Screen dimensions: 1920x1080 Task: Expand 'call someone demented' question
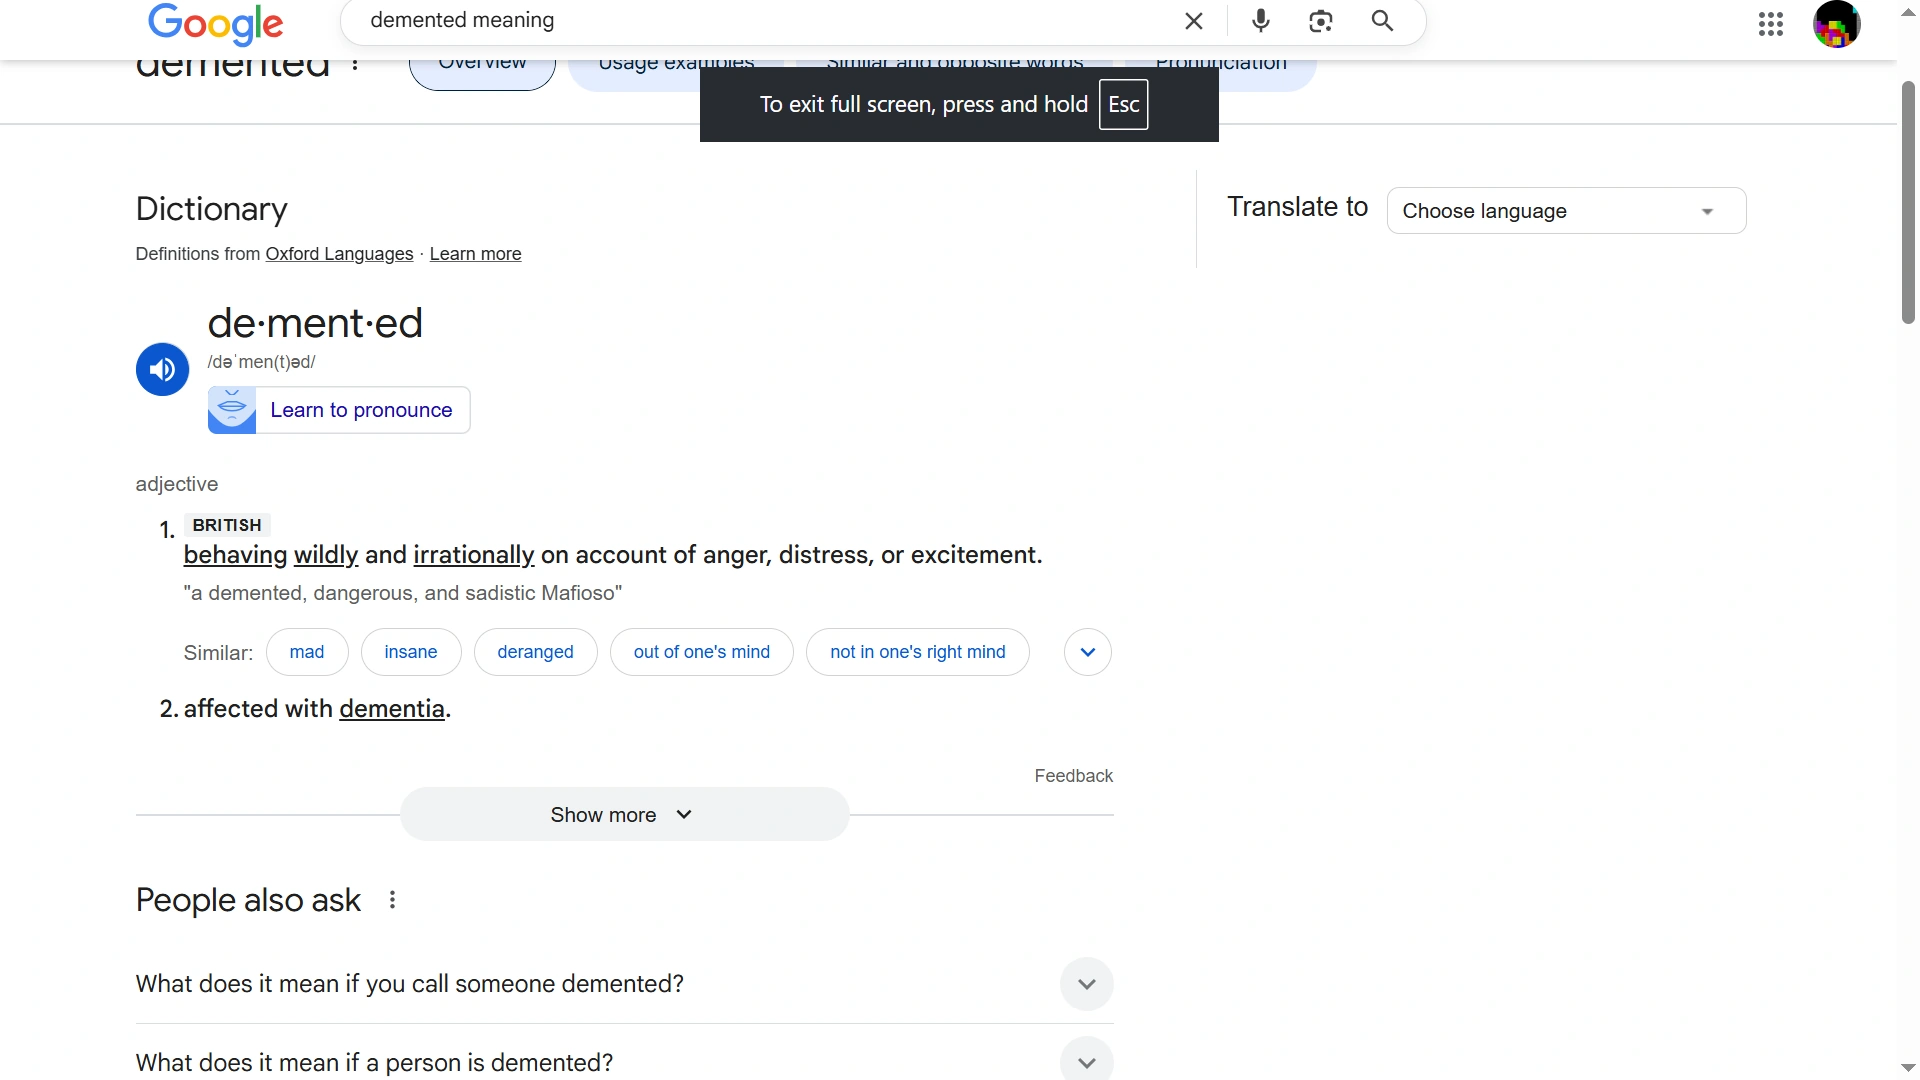tap(1086, 984)
